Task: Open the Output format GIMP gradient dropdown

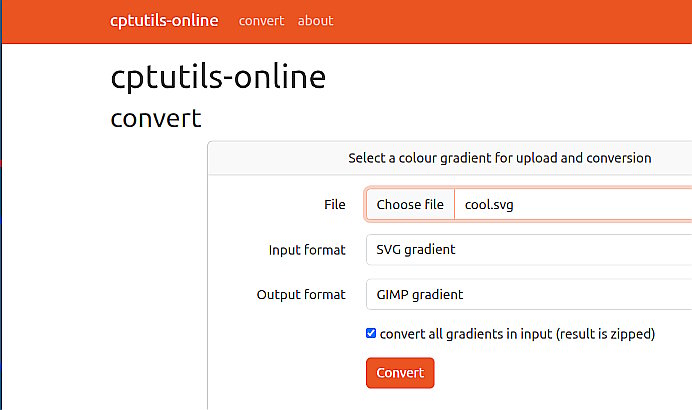Action: 528,295
